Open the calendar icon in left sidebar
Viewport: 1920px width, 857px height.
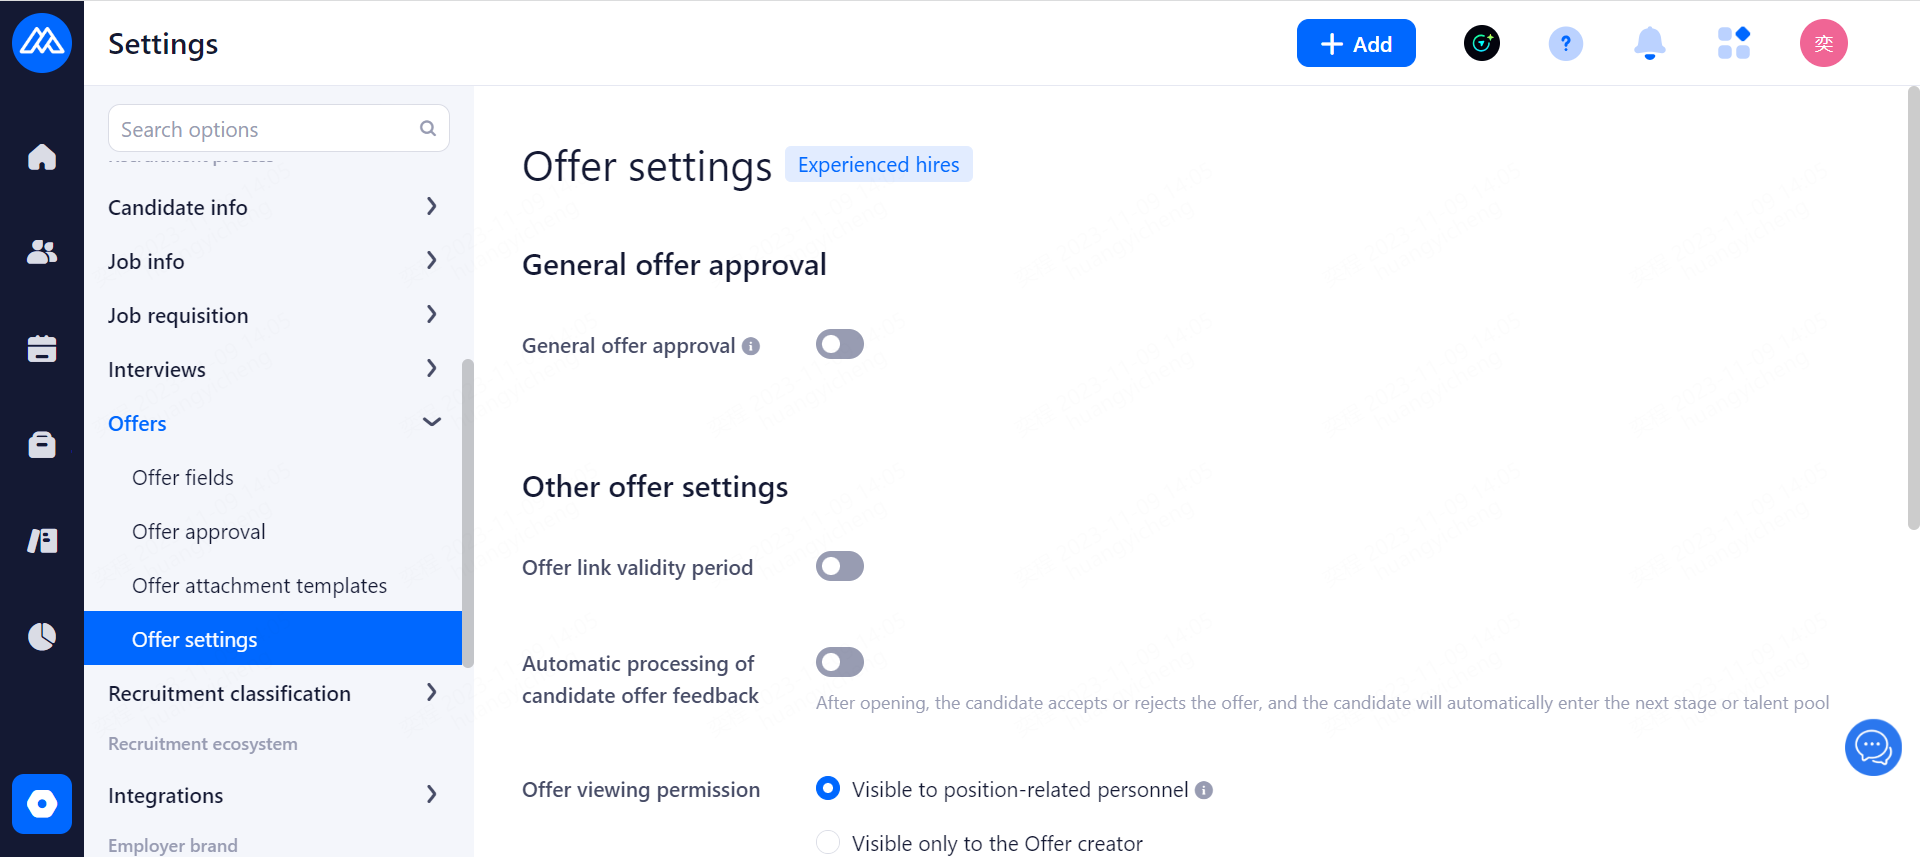point(42,348)
